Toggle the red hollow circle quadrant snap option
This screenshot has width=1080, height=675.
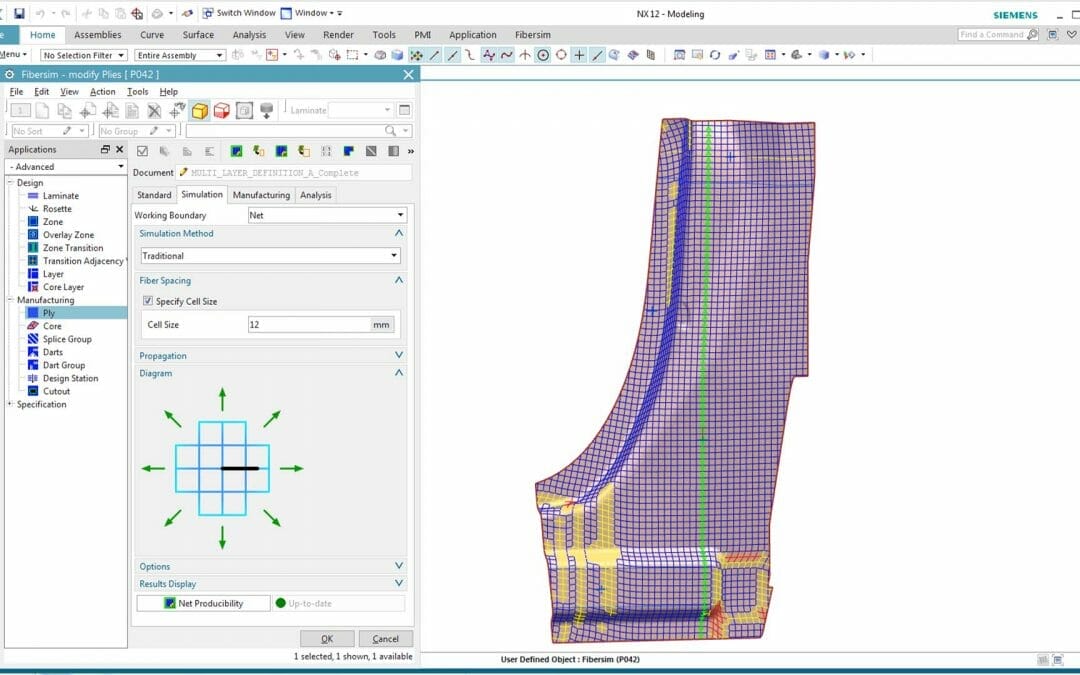tap(561, 55)
